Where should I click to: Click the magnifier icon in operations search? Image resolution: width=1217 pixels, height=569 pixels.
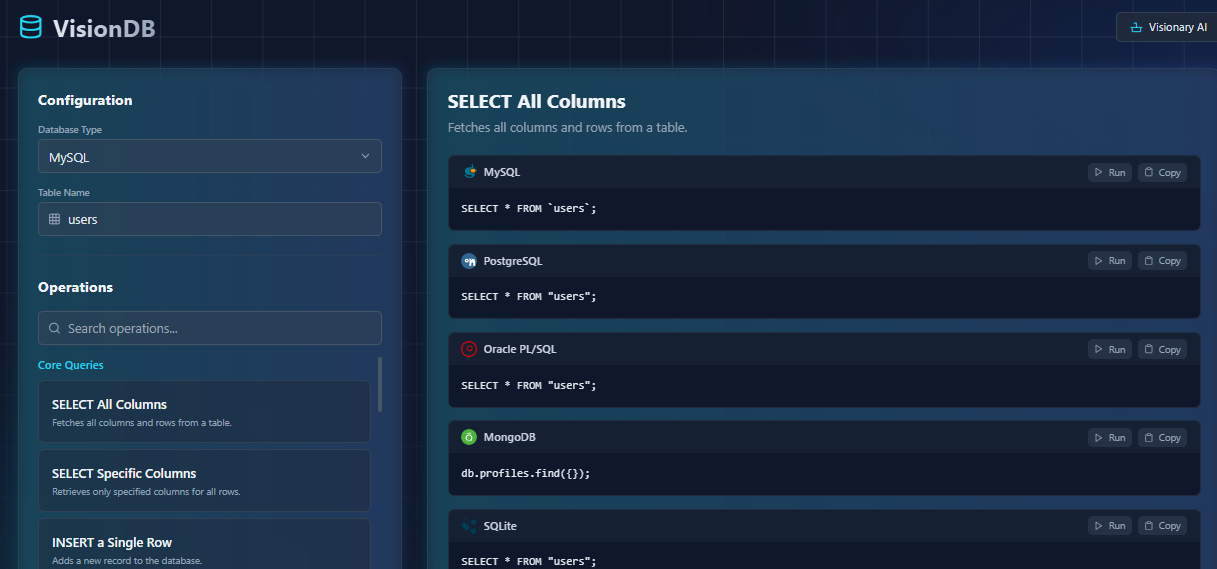click(55, 328)
